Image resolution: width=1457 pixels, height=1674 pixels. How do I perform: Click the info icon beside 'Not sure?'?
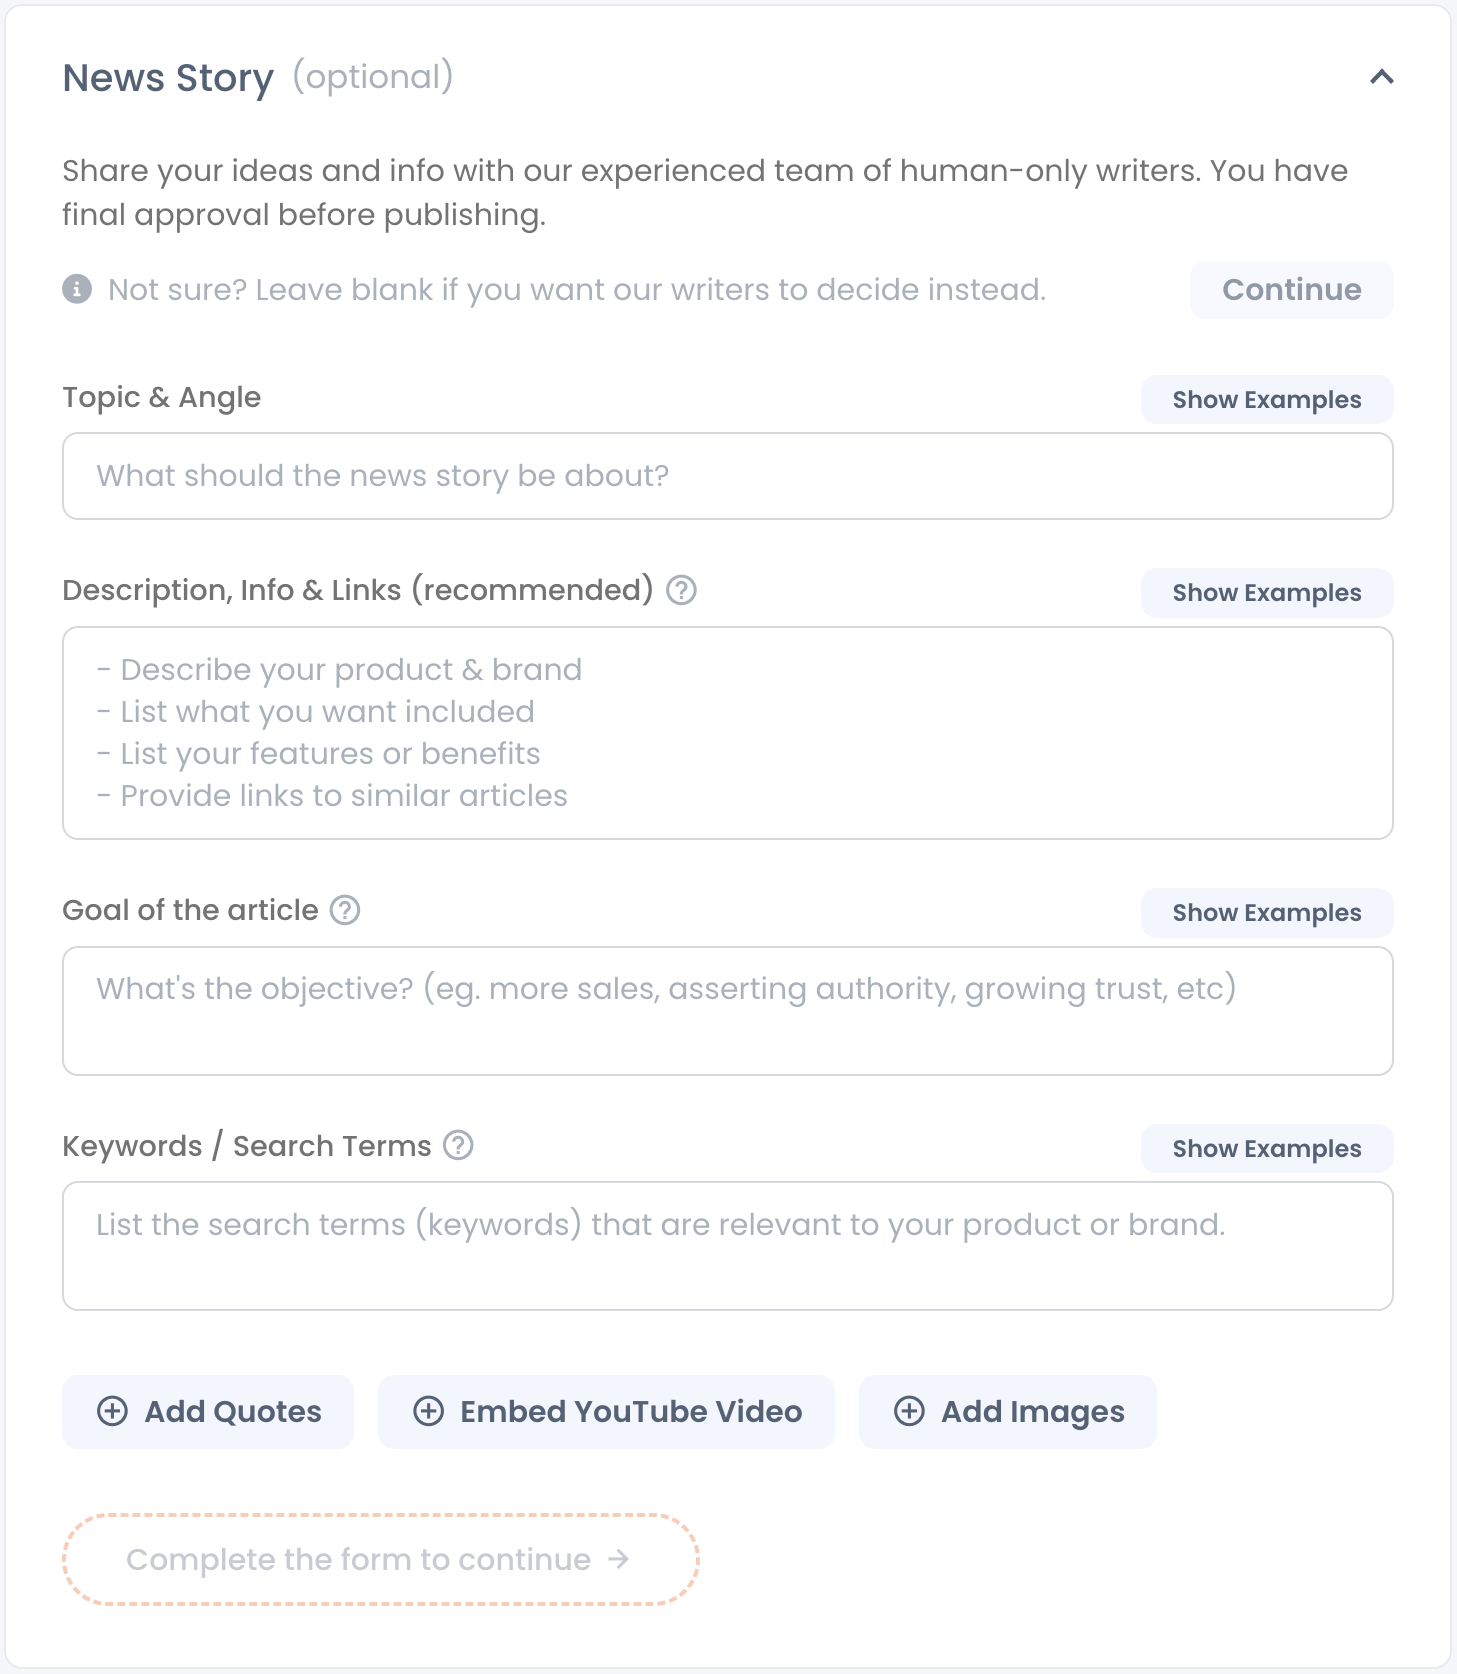click(77, 289)
